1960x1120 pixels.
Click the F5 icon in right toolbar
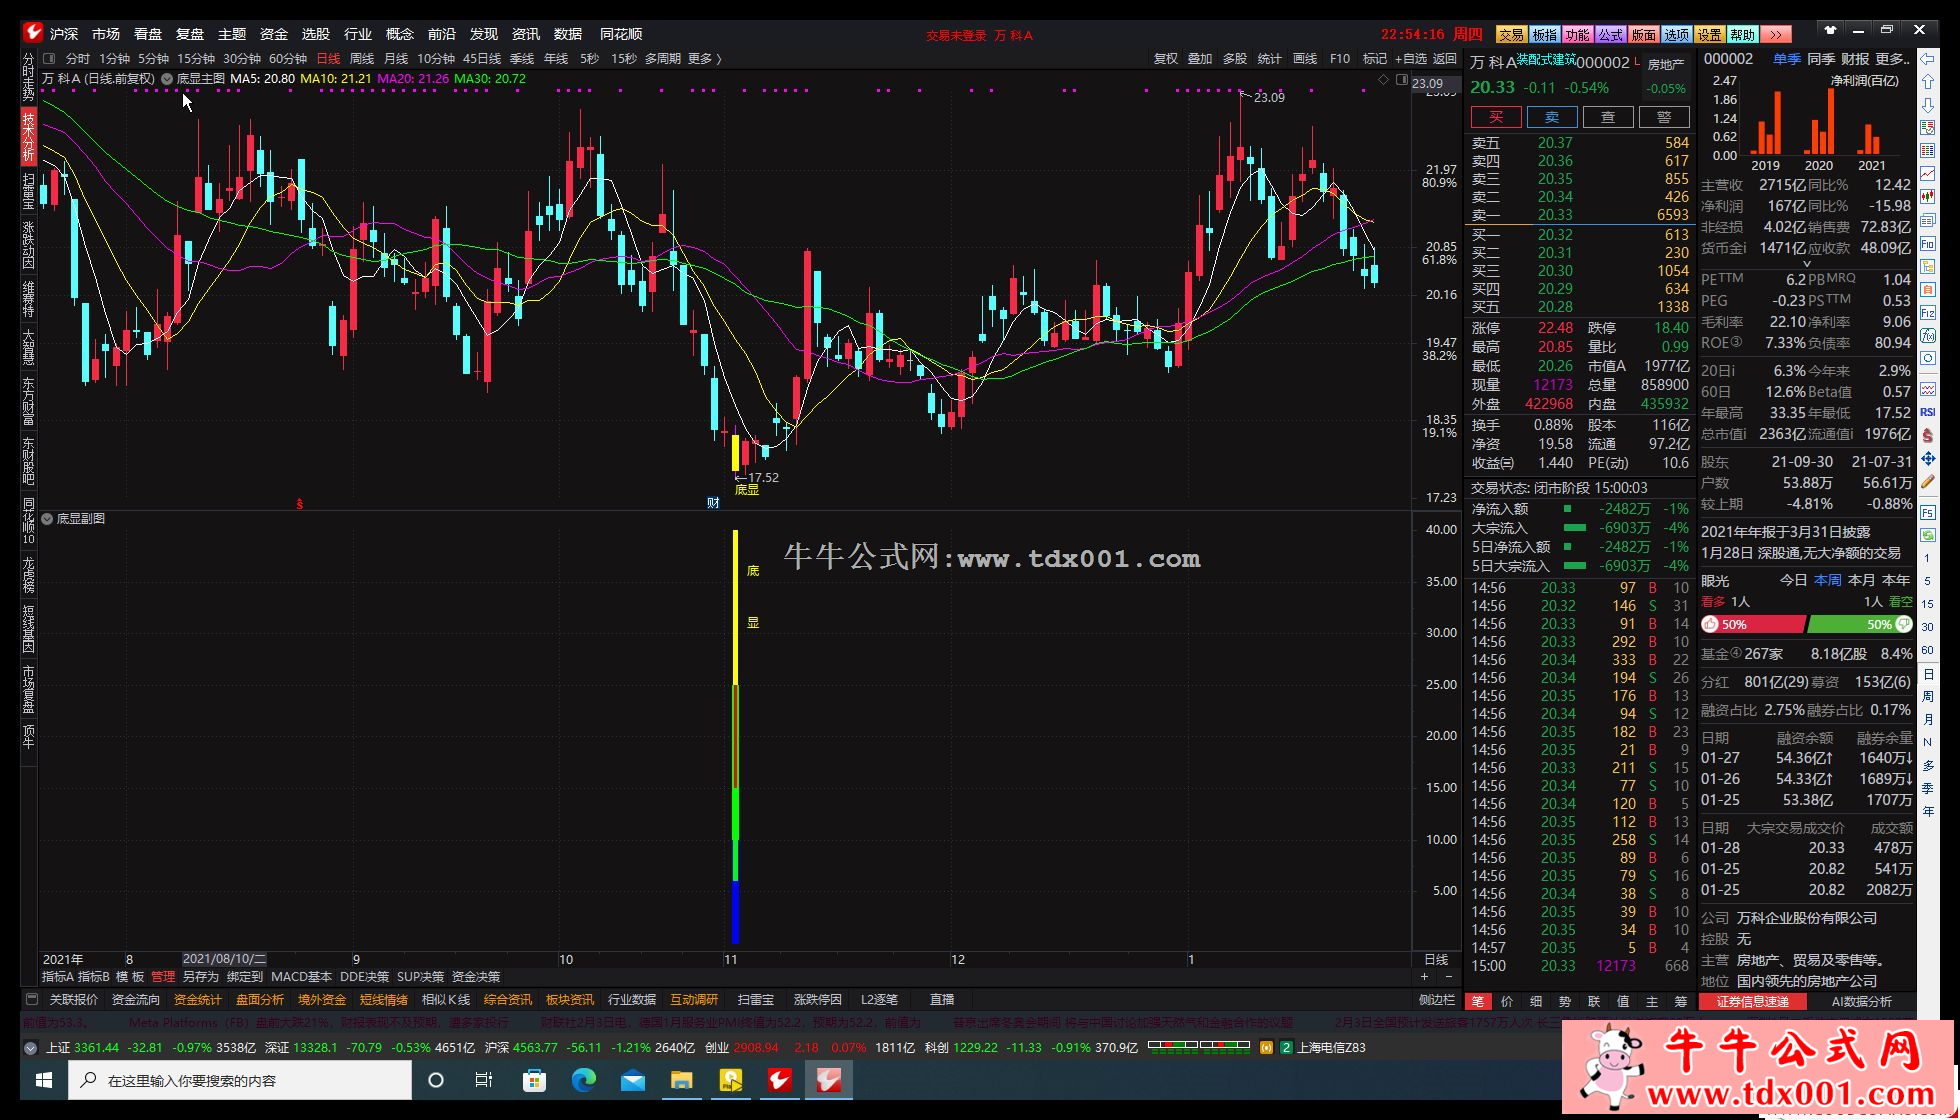tap(1927, 512)
